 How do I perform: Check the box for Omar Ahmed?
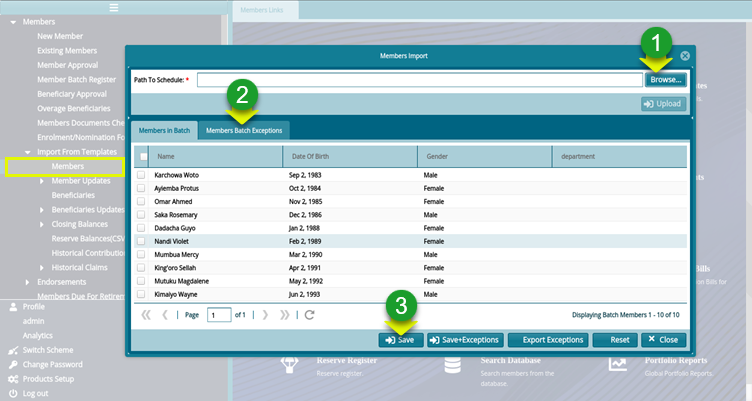point(141,201)
